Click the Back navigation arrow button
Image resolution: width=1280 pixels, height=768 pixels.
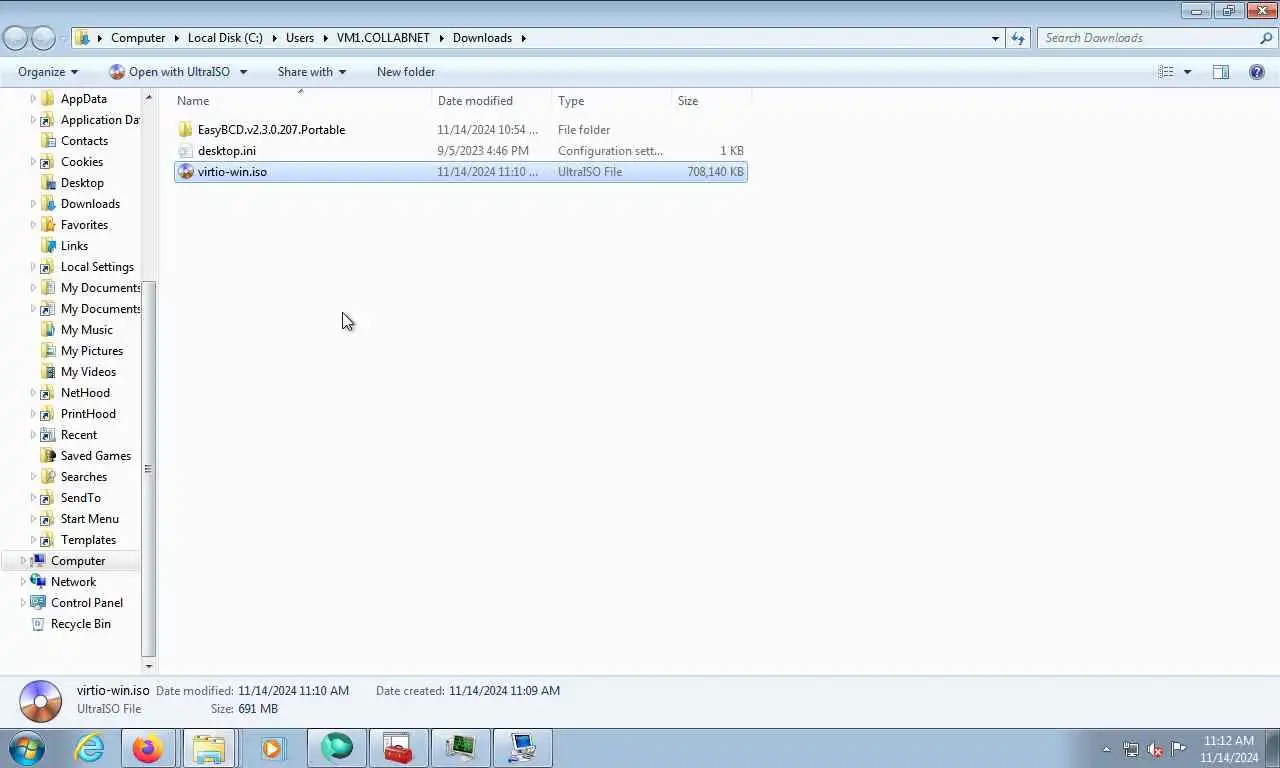15,38
